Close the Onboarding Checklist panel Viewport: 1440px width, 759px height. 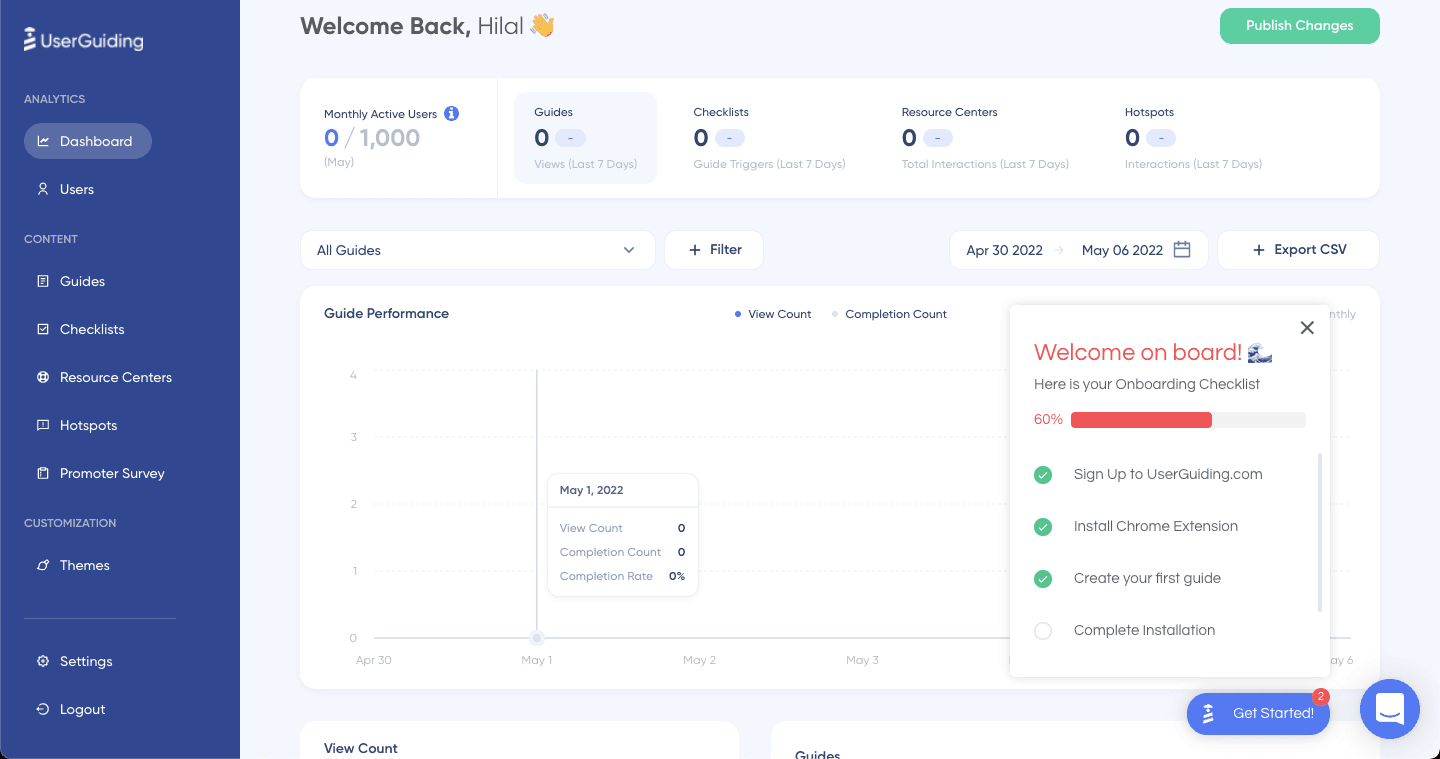click(x=1307, y=327)
